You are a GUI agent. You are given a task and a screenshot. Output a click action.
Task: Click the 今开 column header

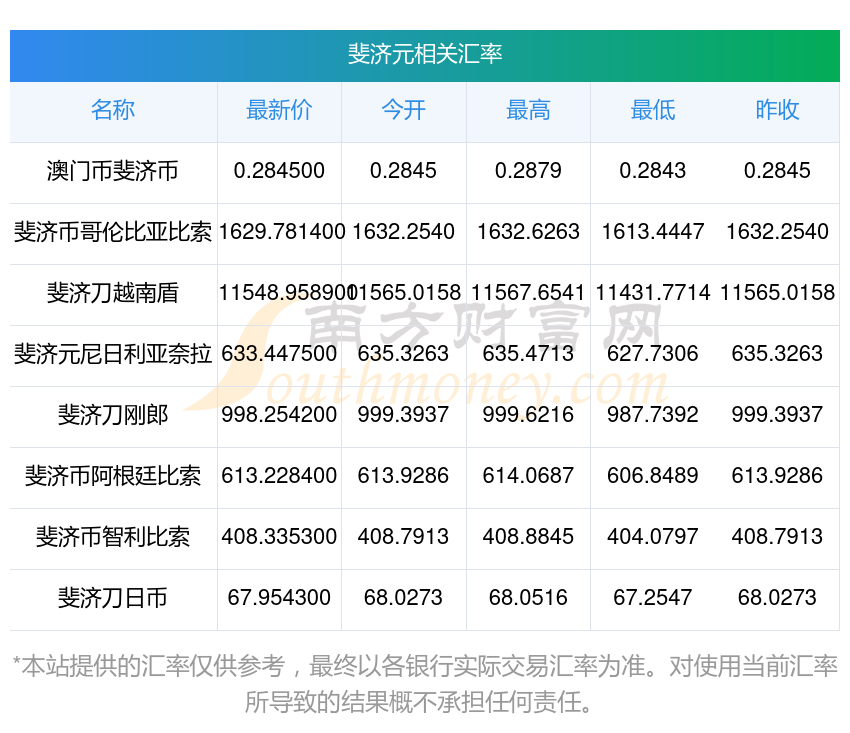(x=403, y=111)
